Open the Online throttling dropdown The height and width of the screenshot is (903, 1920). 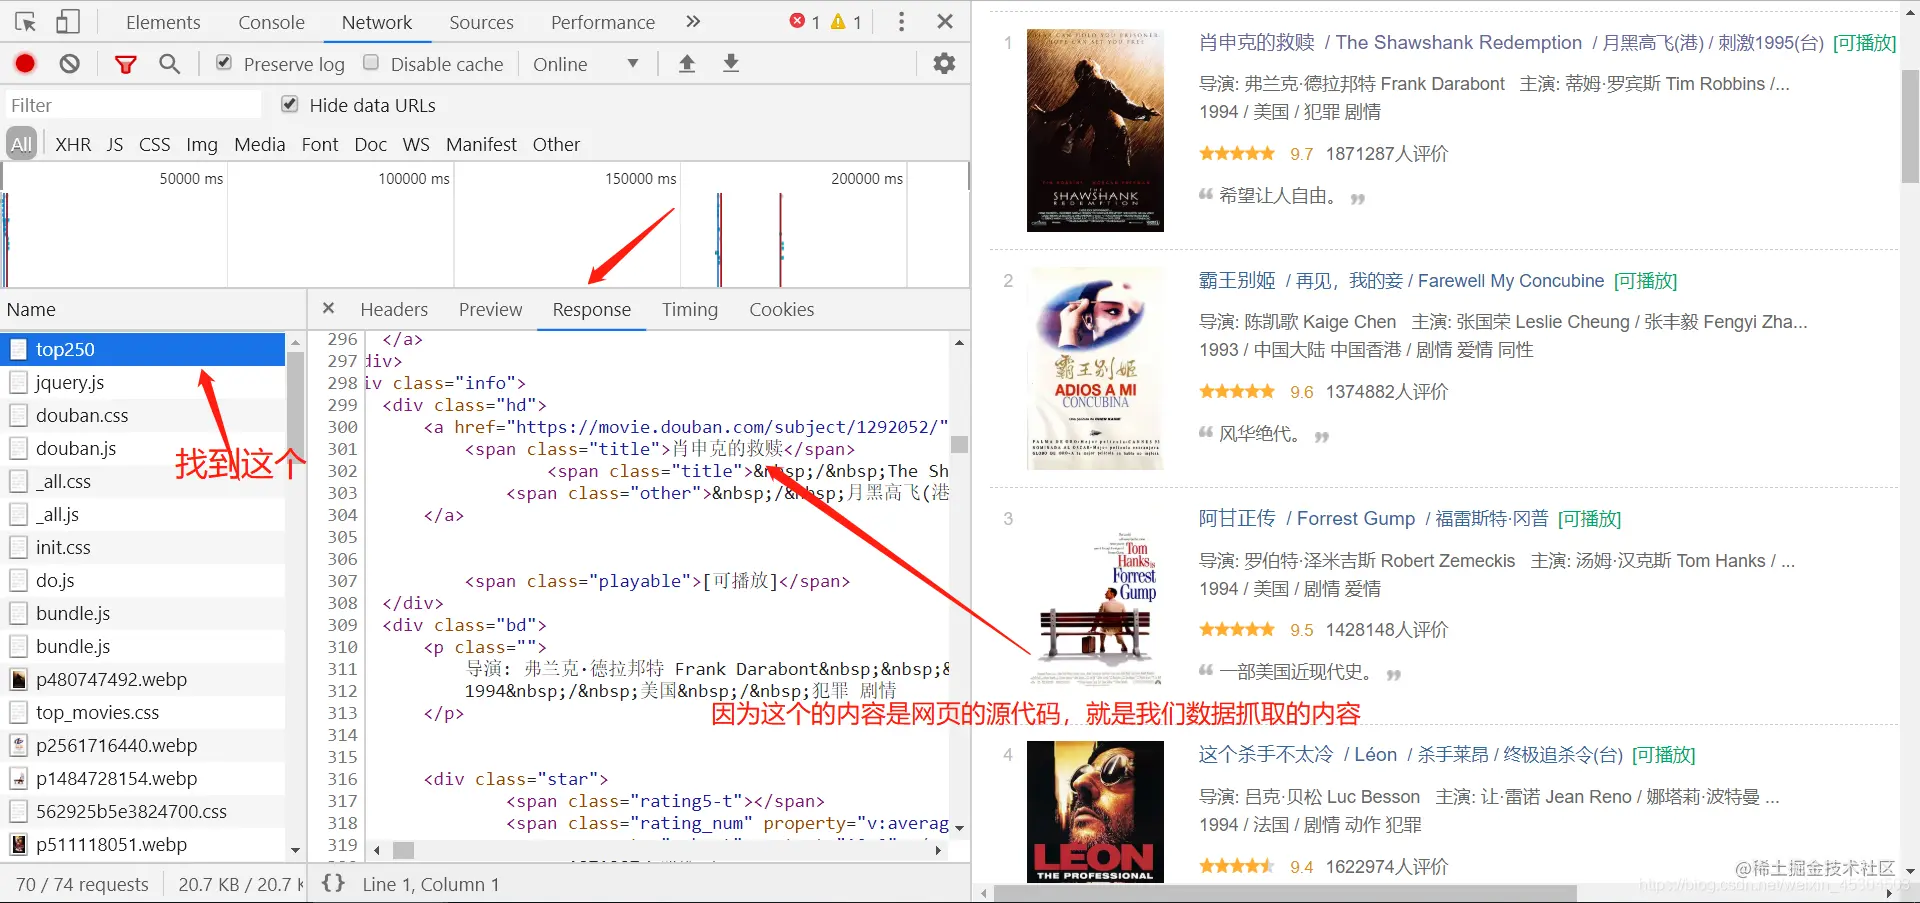586,64
